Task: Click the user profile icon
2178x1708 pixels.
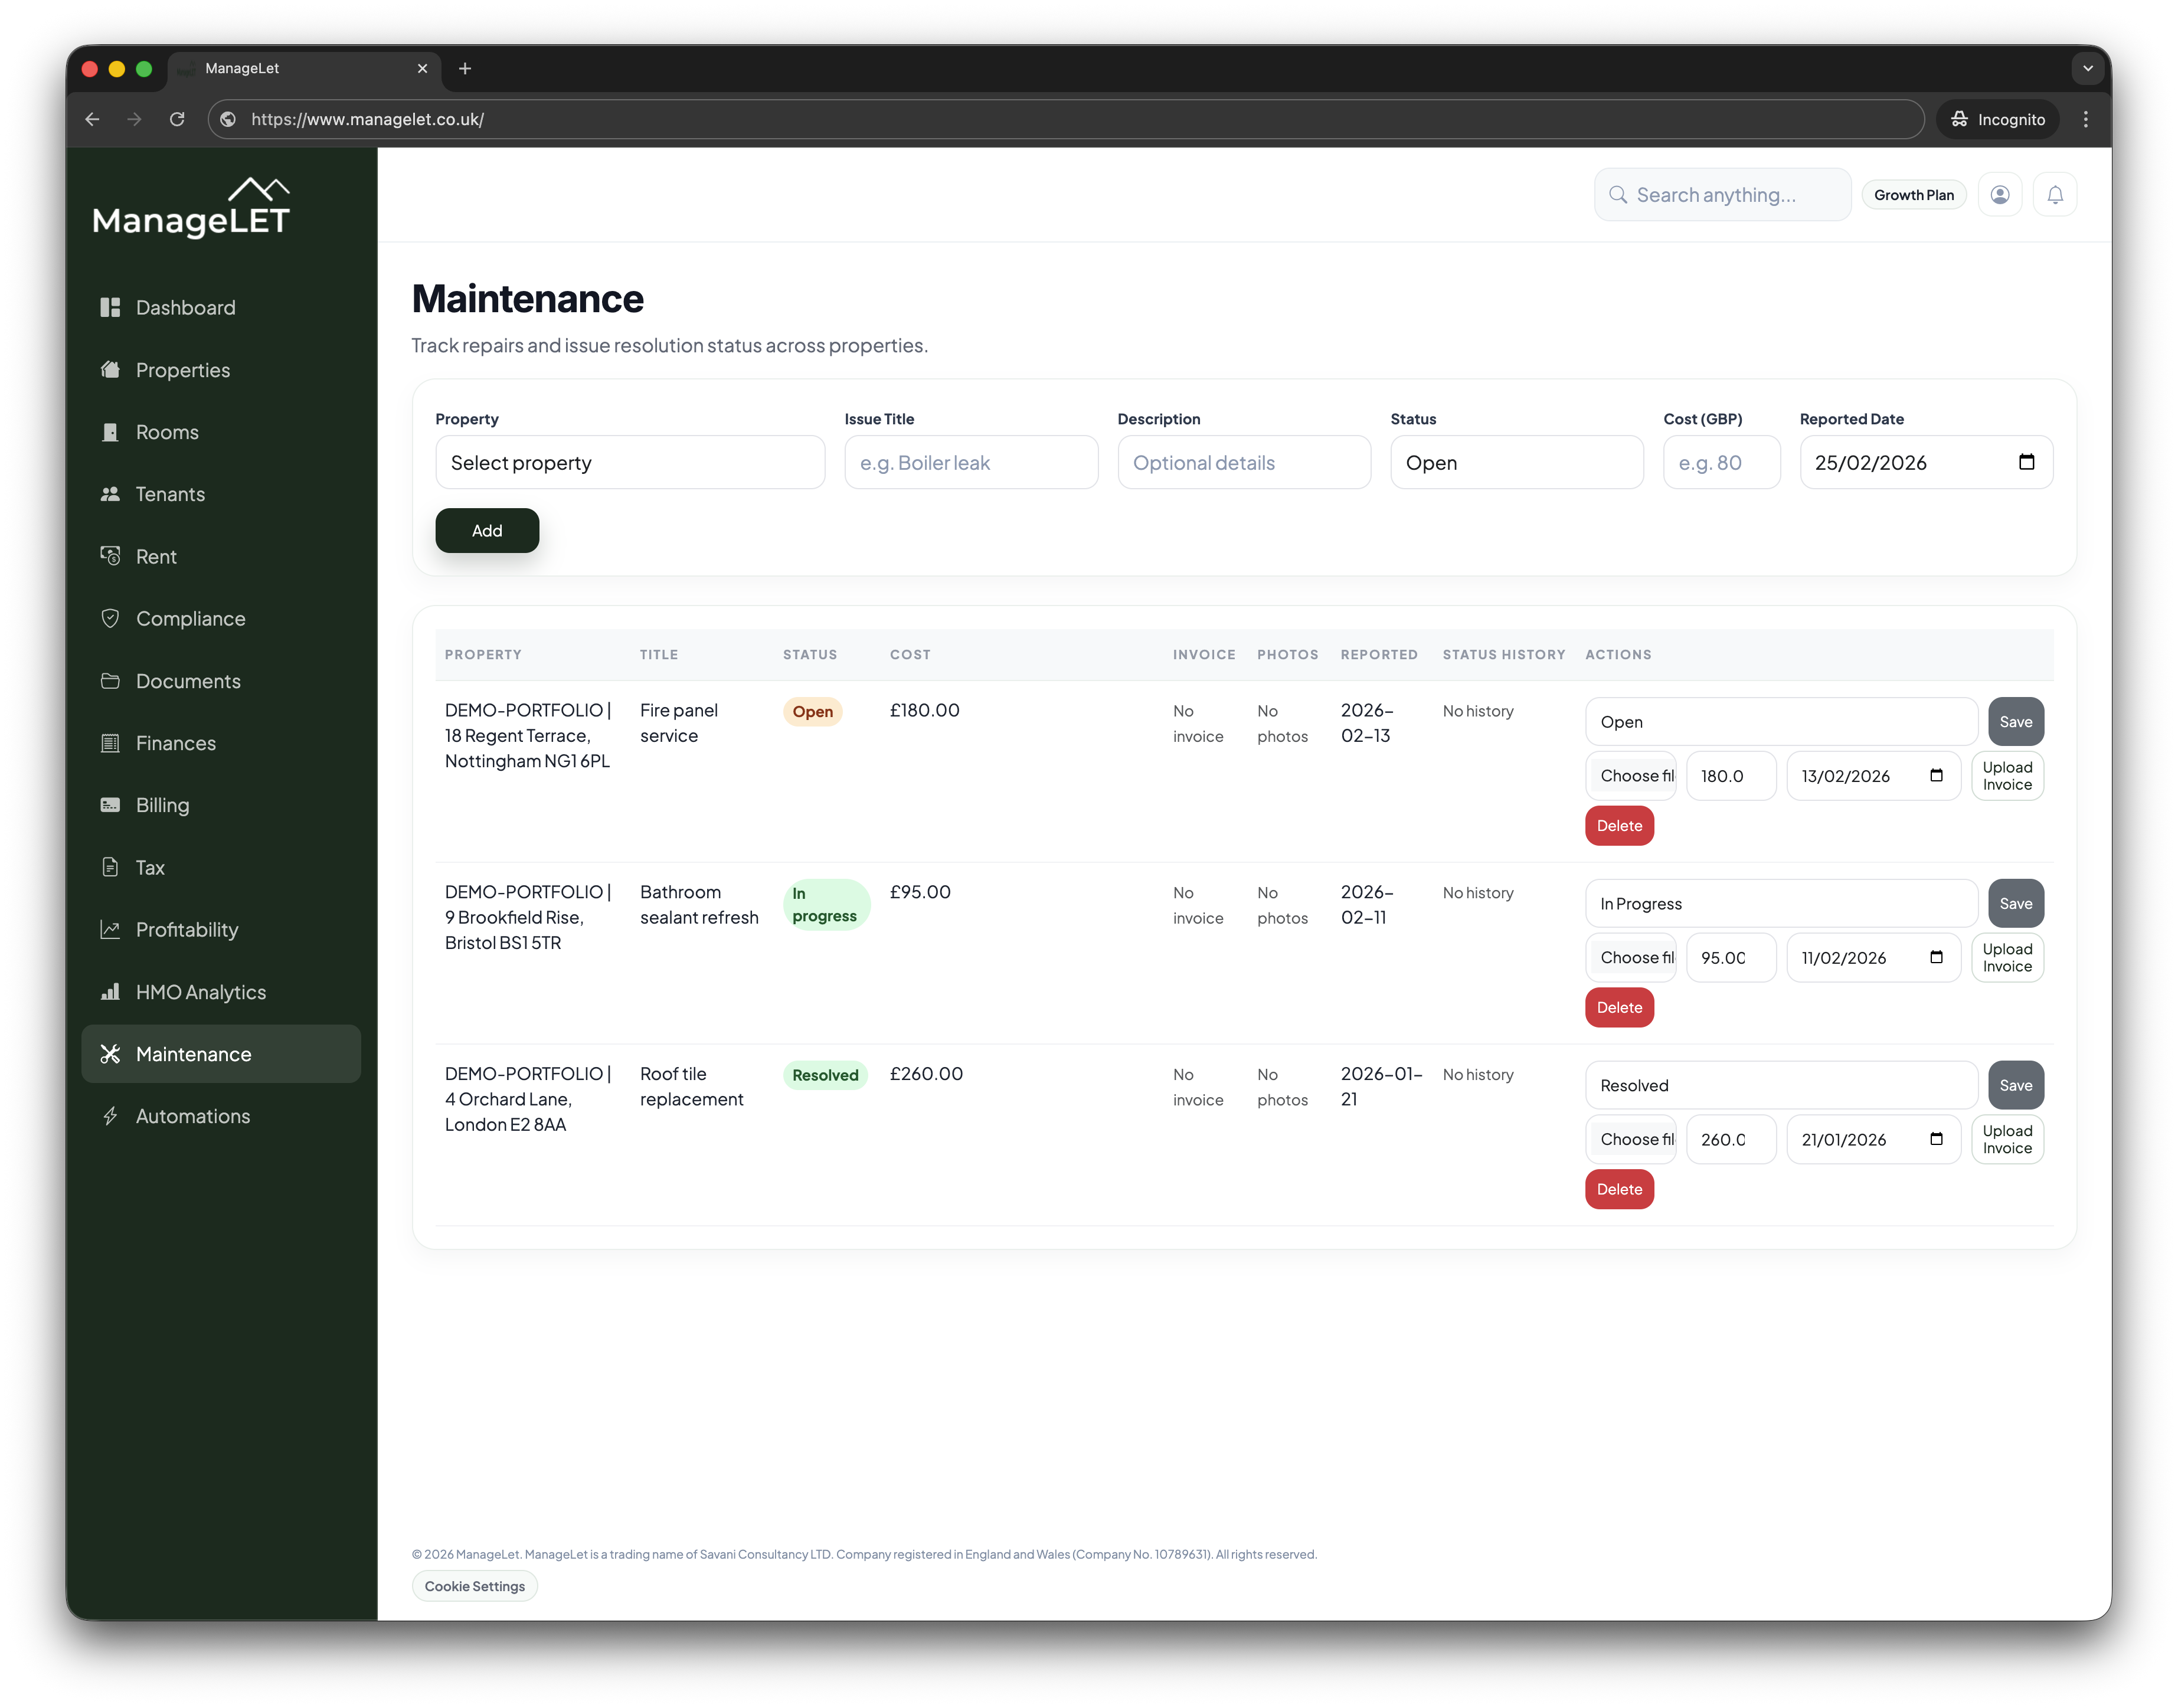Action: point(2001,194)
